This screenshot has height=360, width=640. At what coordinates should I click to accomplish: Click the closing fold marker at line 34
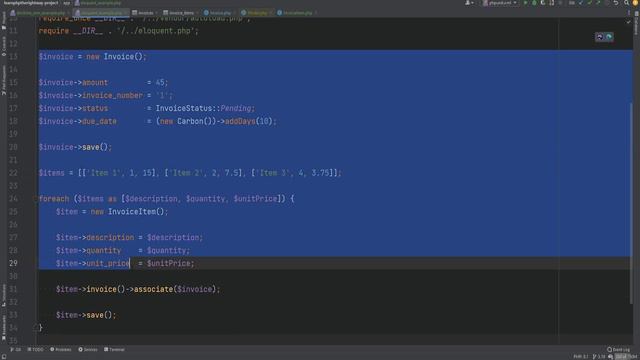click(36, 328)
